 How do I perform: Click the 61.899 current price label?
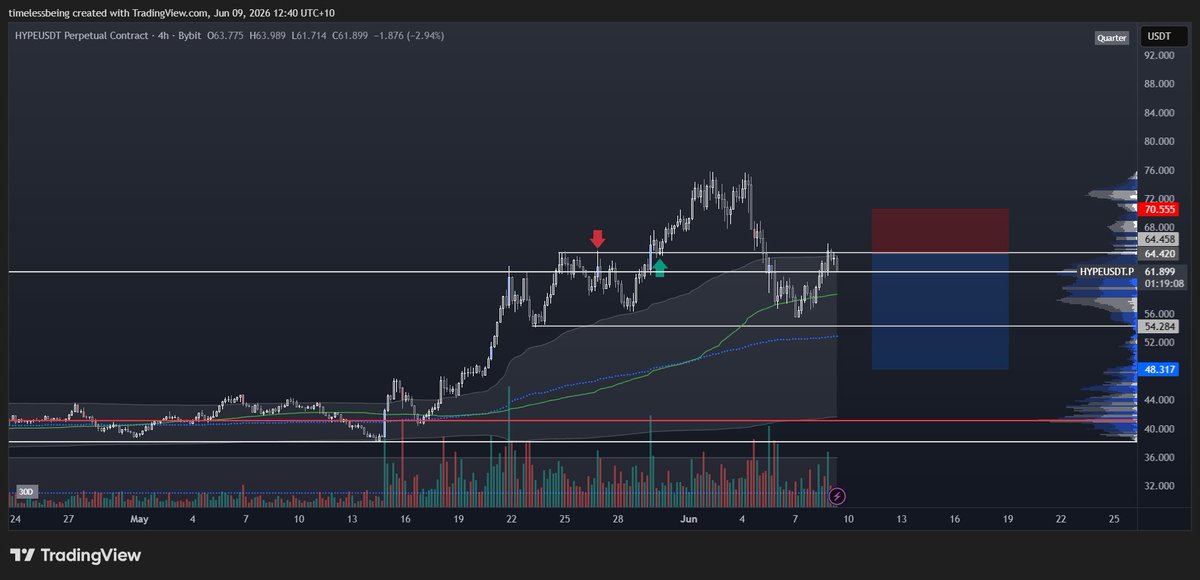[1159, 272]
